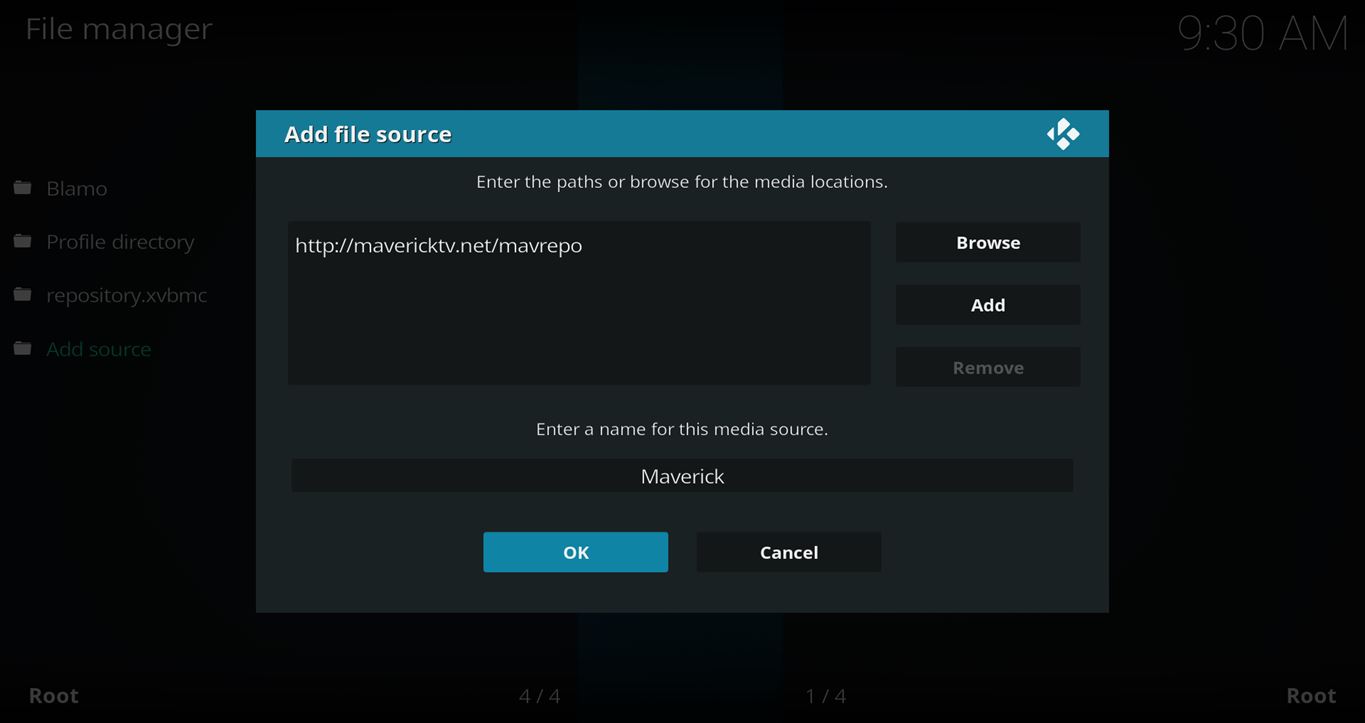Click the left panel Root label
Screen dimensions: 1365x723
click(x=53, y=696)
